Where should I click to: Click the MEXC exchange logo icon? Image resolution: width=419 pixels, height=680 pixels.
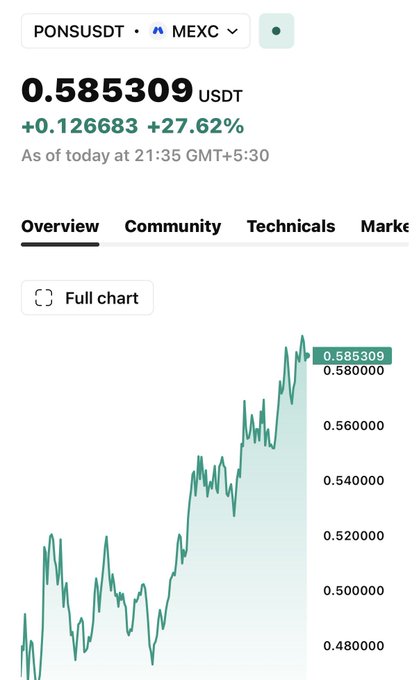tap(158, 31)
